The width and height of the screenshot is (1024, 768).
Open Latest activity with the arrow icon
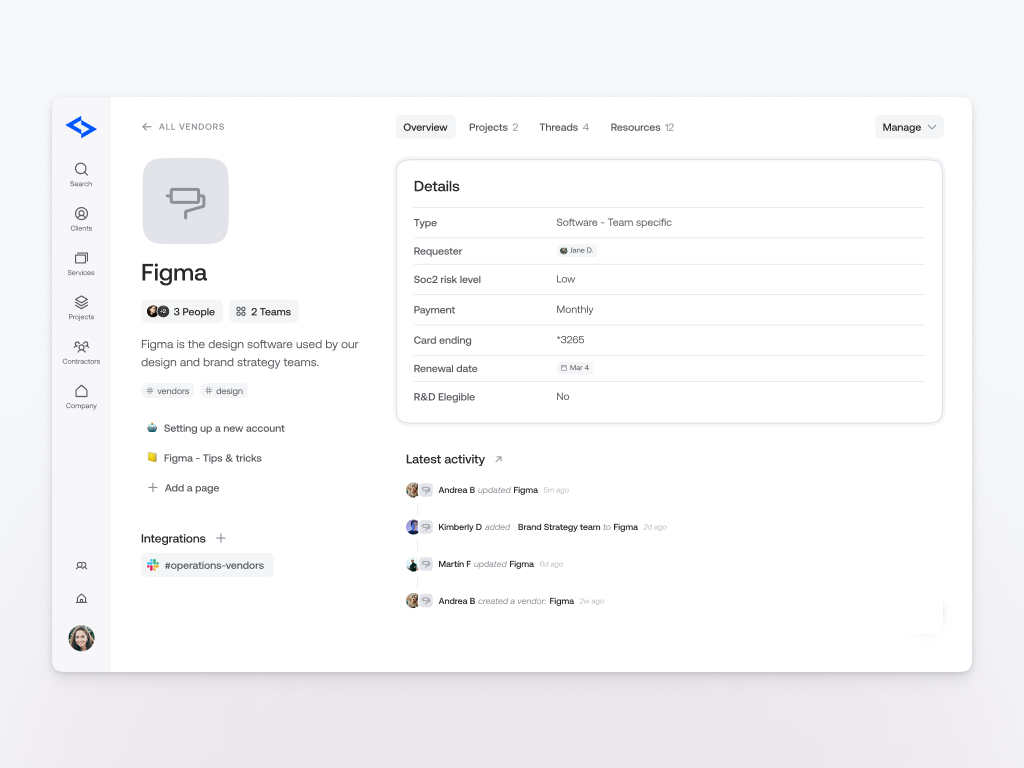click(x=498, y=459)
